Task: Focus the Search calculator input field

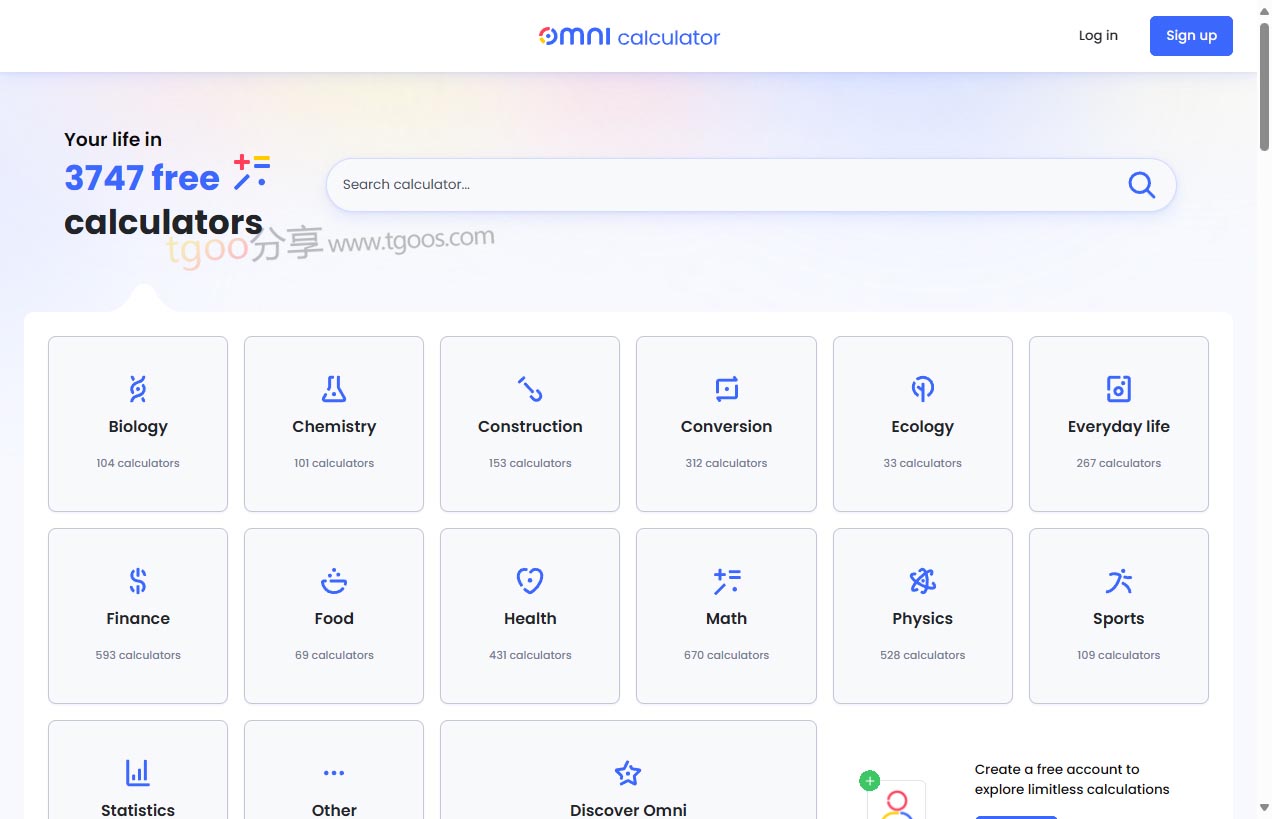Action: (x=730, y=185)
